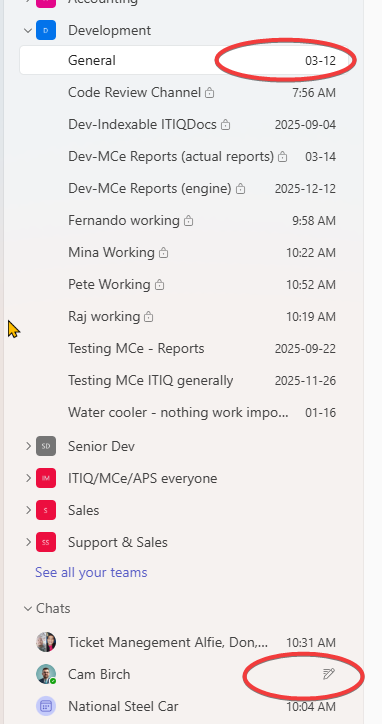382x724 pixels.
Task: Click the blue Development team avatar icon
Action: [46, 30]
